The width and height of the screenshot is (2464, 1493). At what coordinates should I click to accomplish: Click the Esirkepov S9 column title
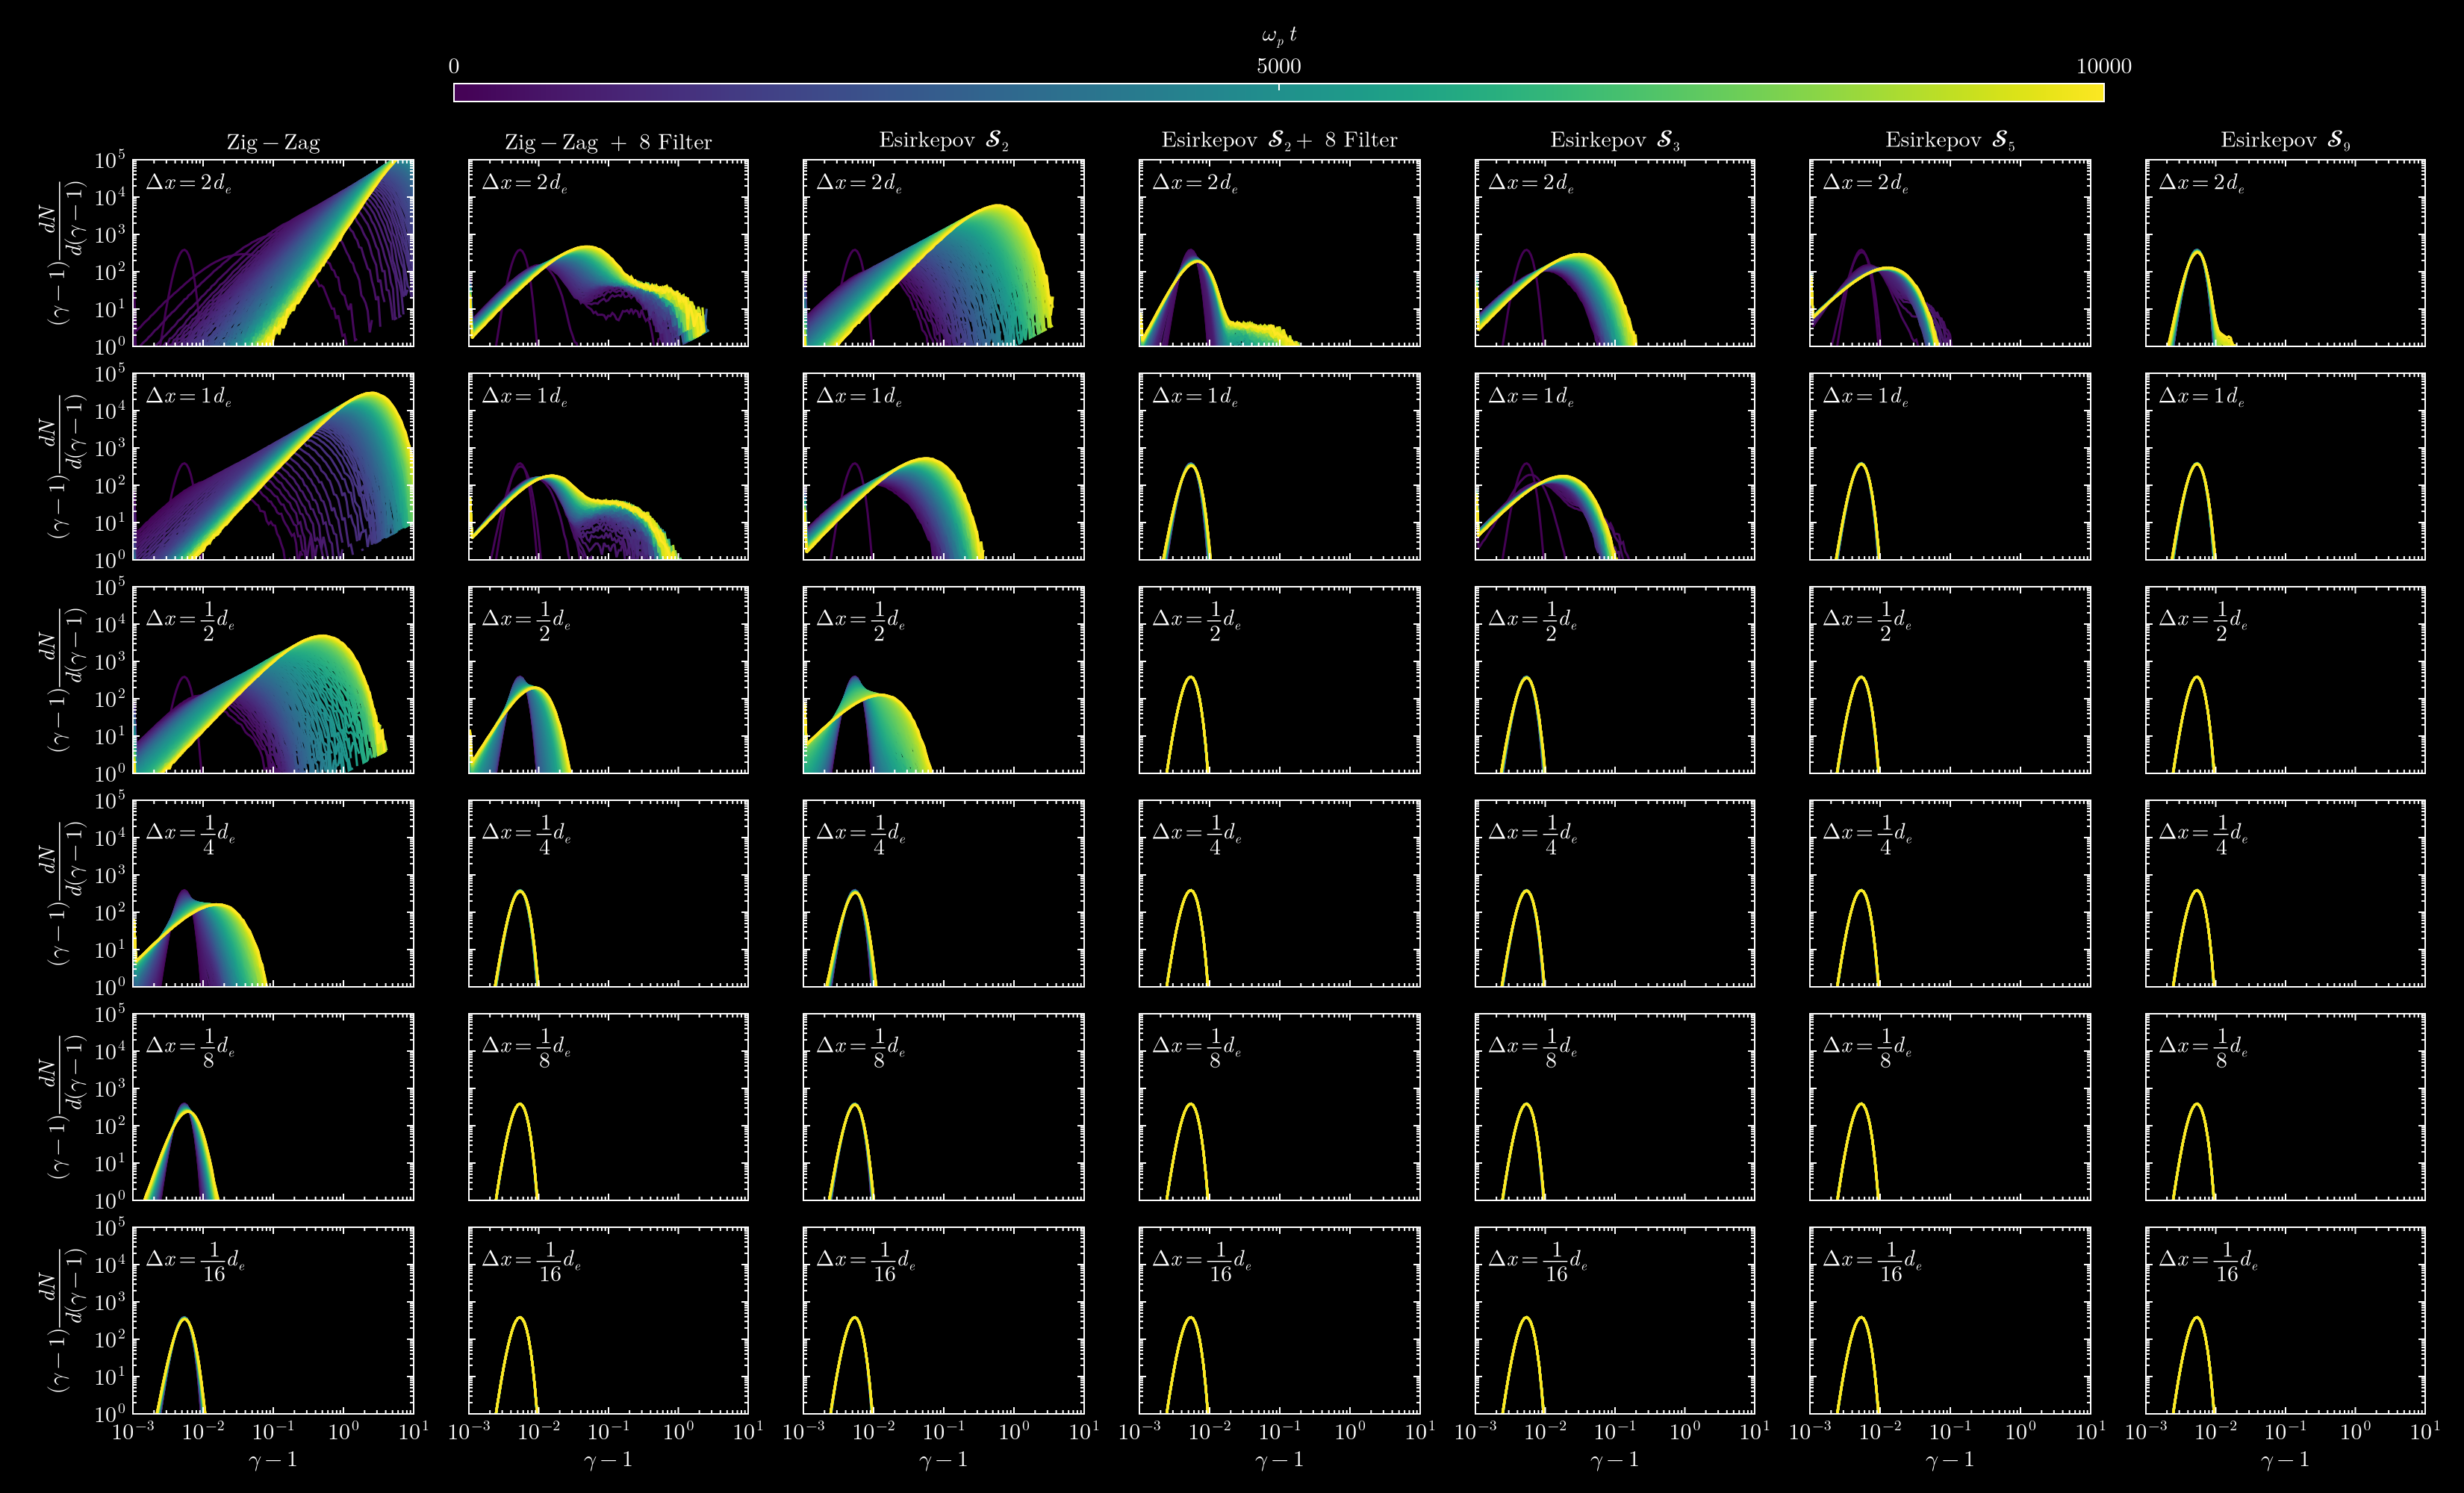tap(2285, 140)
